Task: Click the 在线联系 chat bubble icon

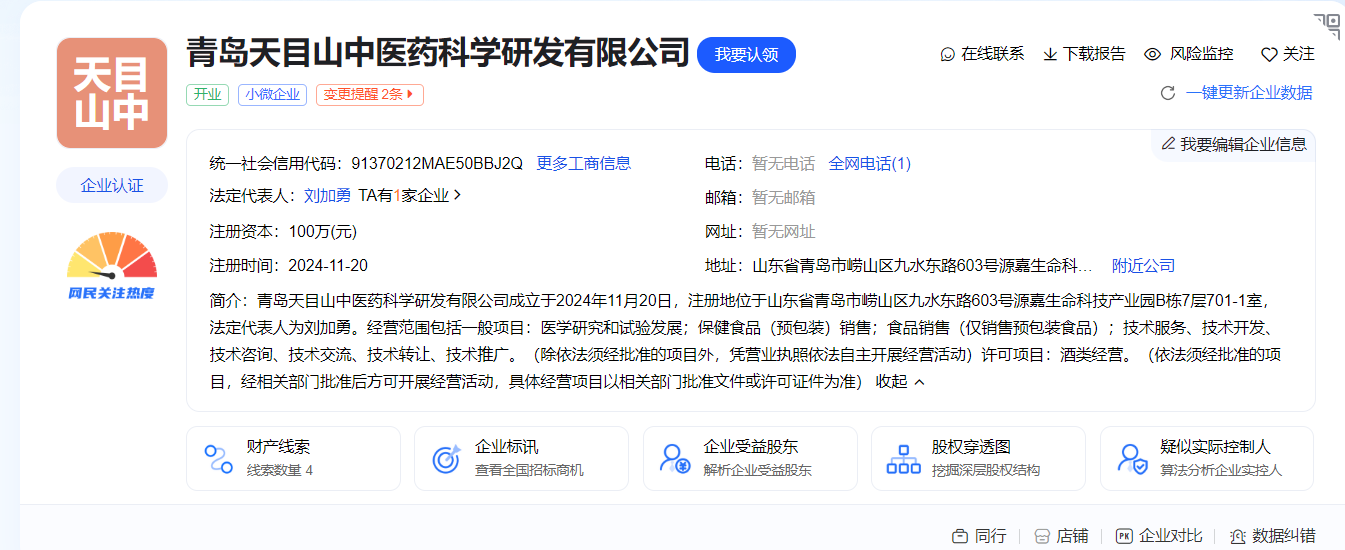Action: pyautogui.click(x=948, y=54)
